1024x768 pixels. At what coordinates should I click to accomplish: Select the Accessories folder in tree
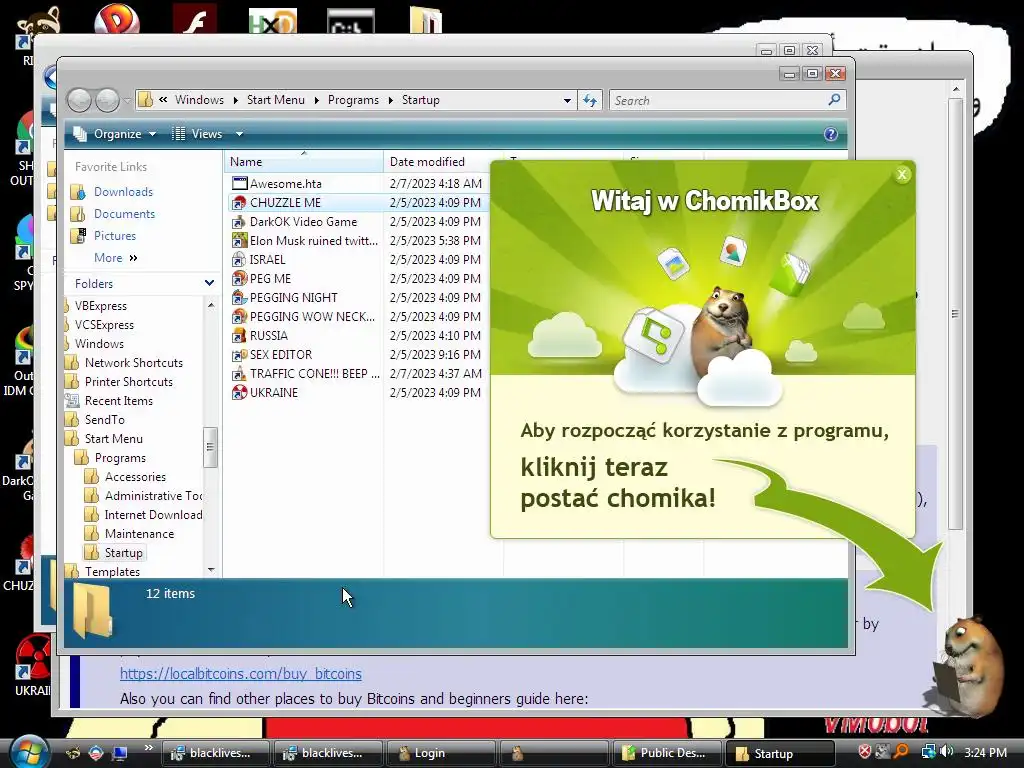135,477
